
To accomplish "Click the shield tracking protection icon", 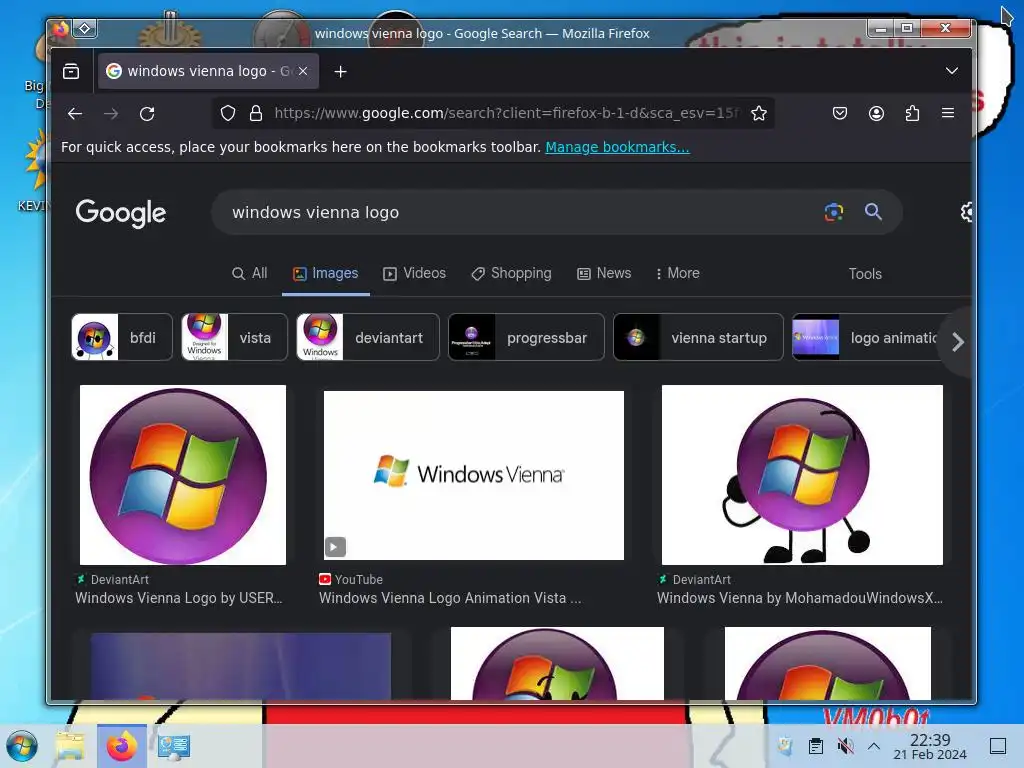I will [227, 114].
